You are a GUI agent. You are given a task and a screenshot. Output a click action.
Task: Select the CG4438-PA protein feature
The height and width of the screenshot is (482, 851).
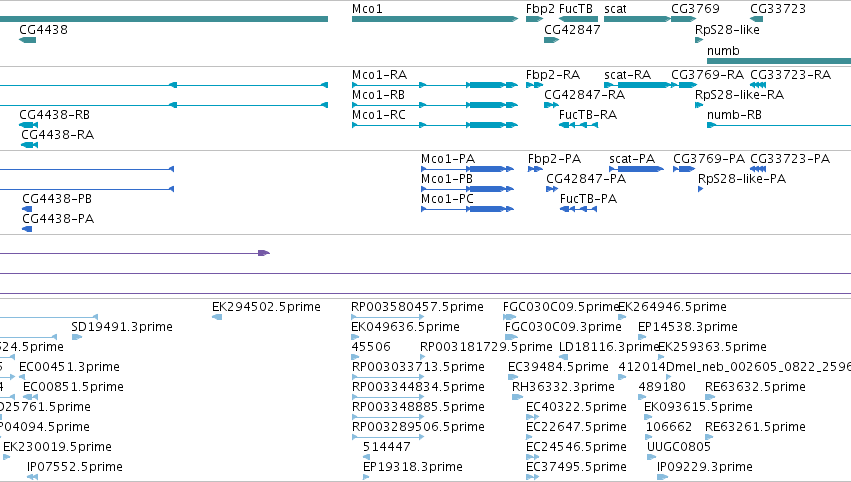tap(27, 229)
